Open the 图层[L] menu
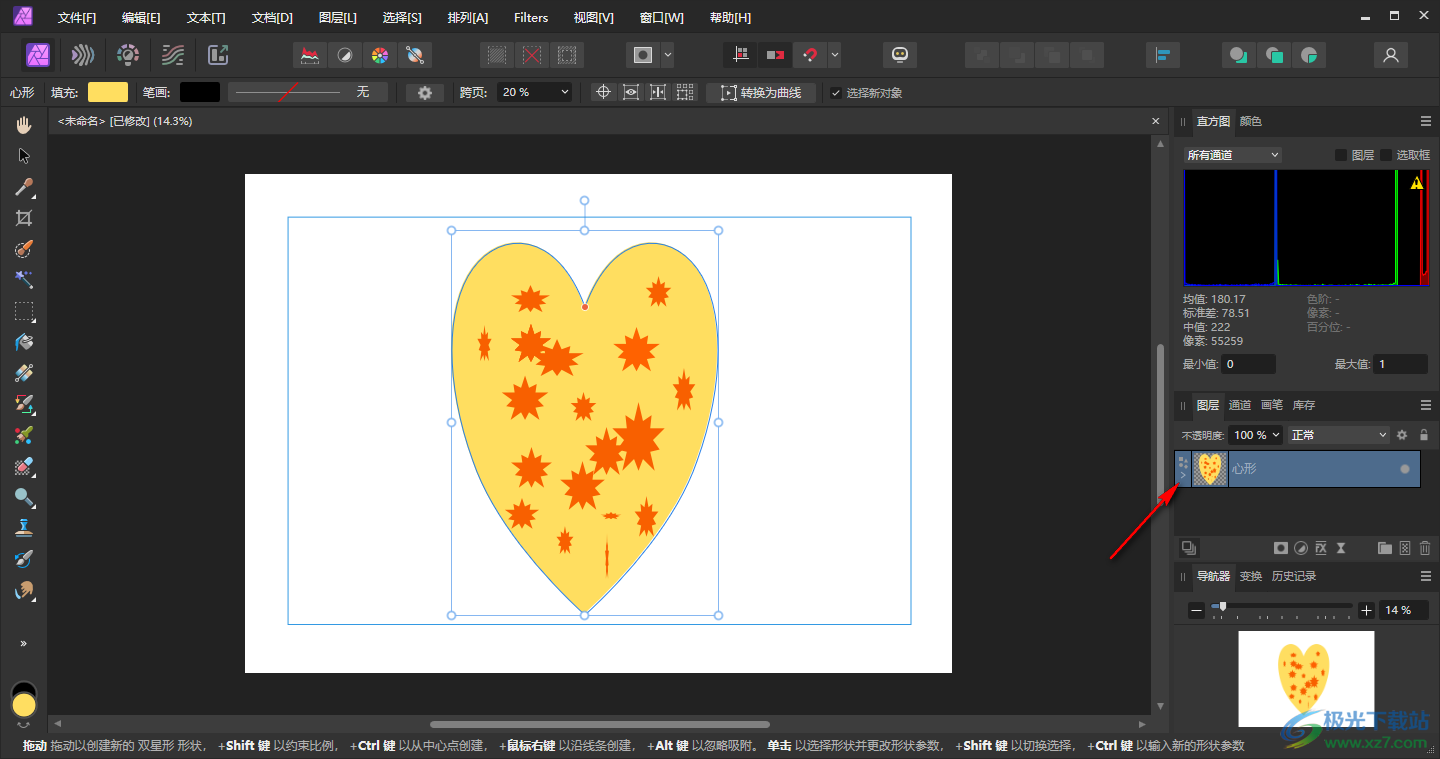1440x759 pixels. (337, 18)
